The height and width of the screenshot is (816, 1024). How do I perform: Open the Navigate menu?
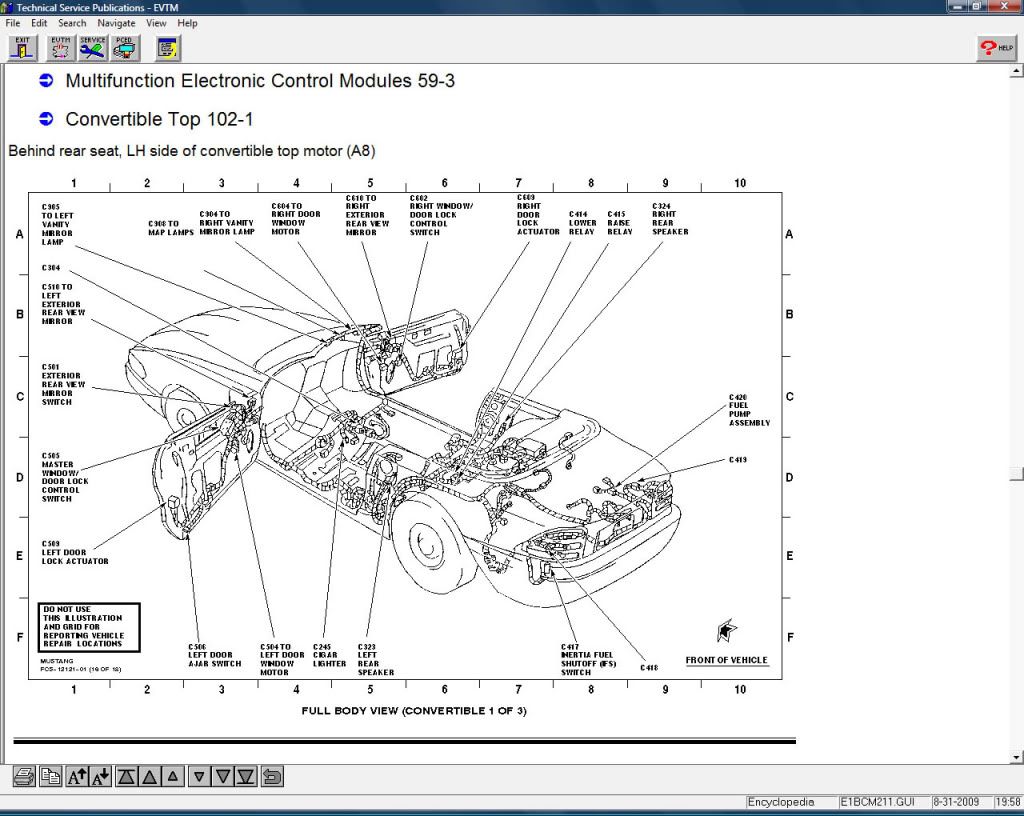pyautogui.click(x=116, y=22)
